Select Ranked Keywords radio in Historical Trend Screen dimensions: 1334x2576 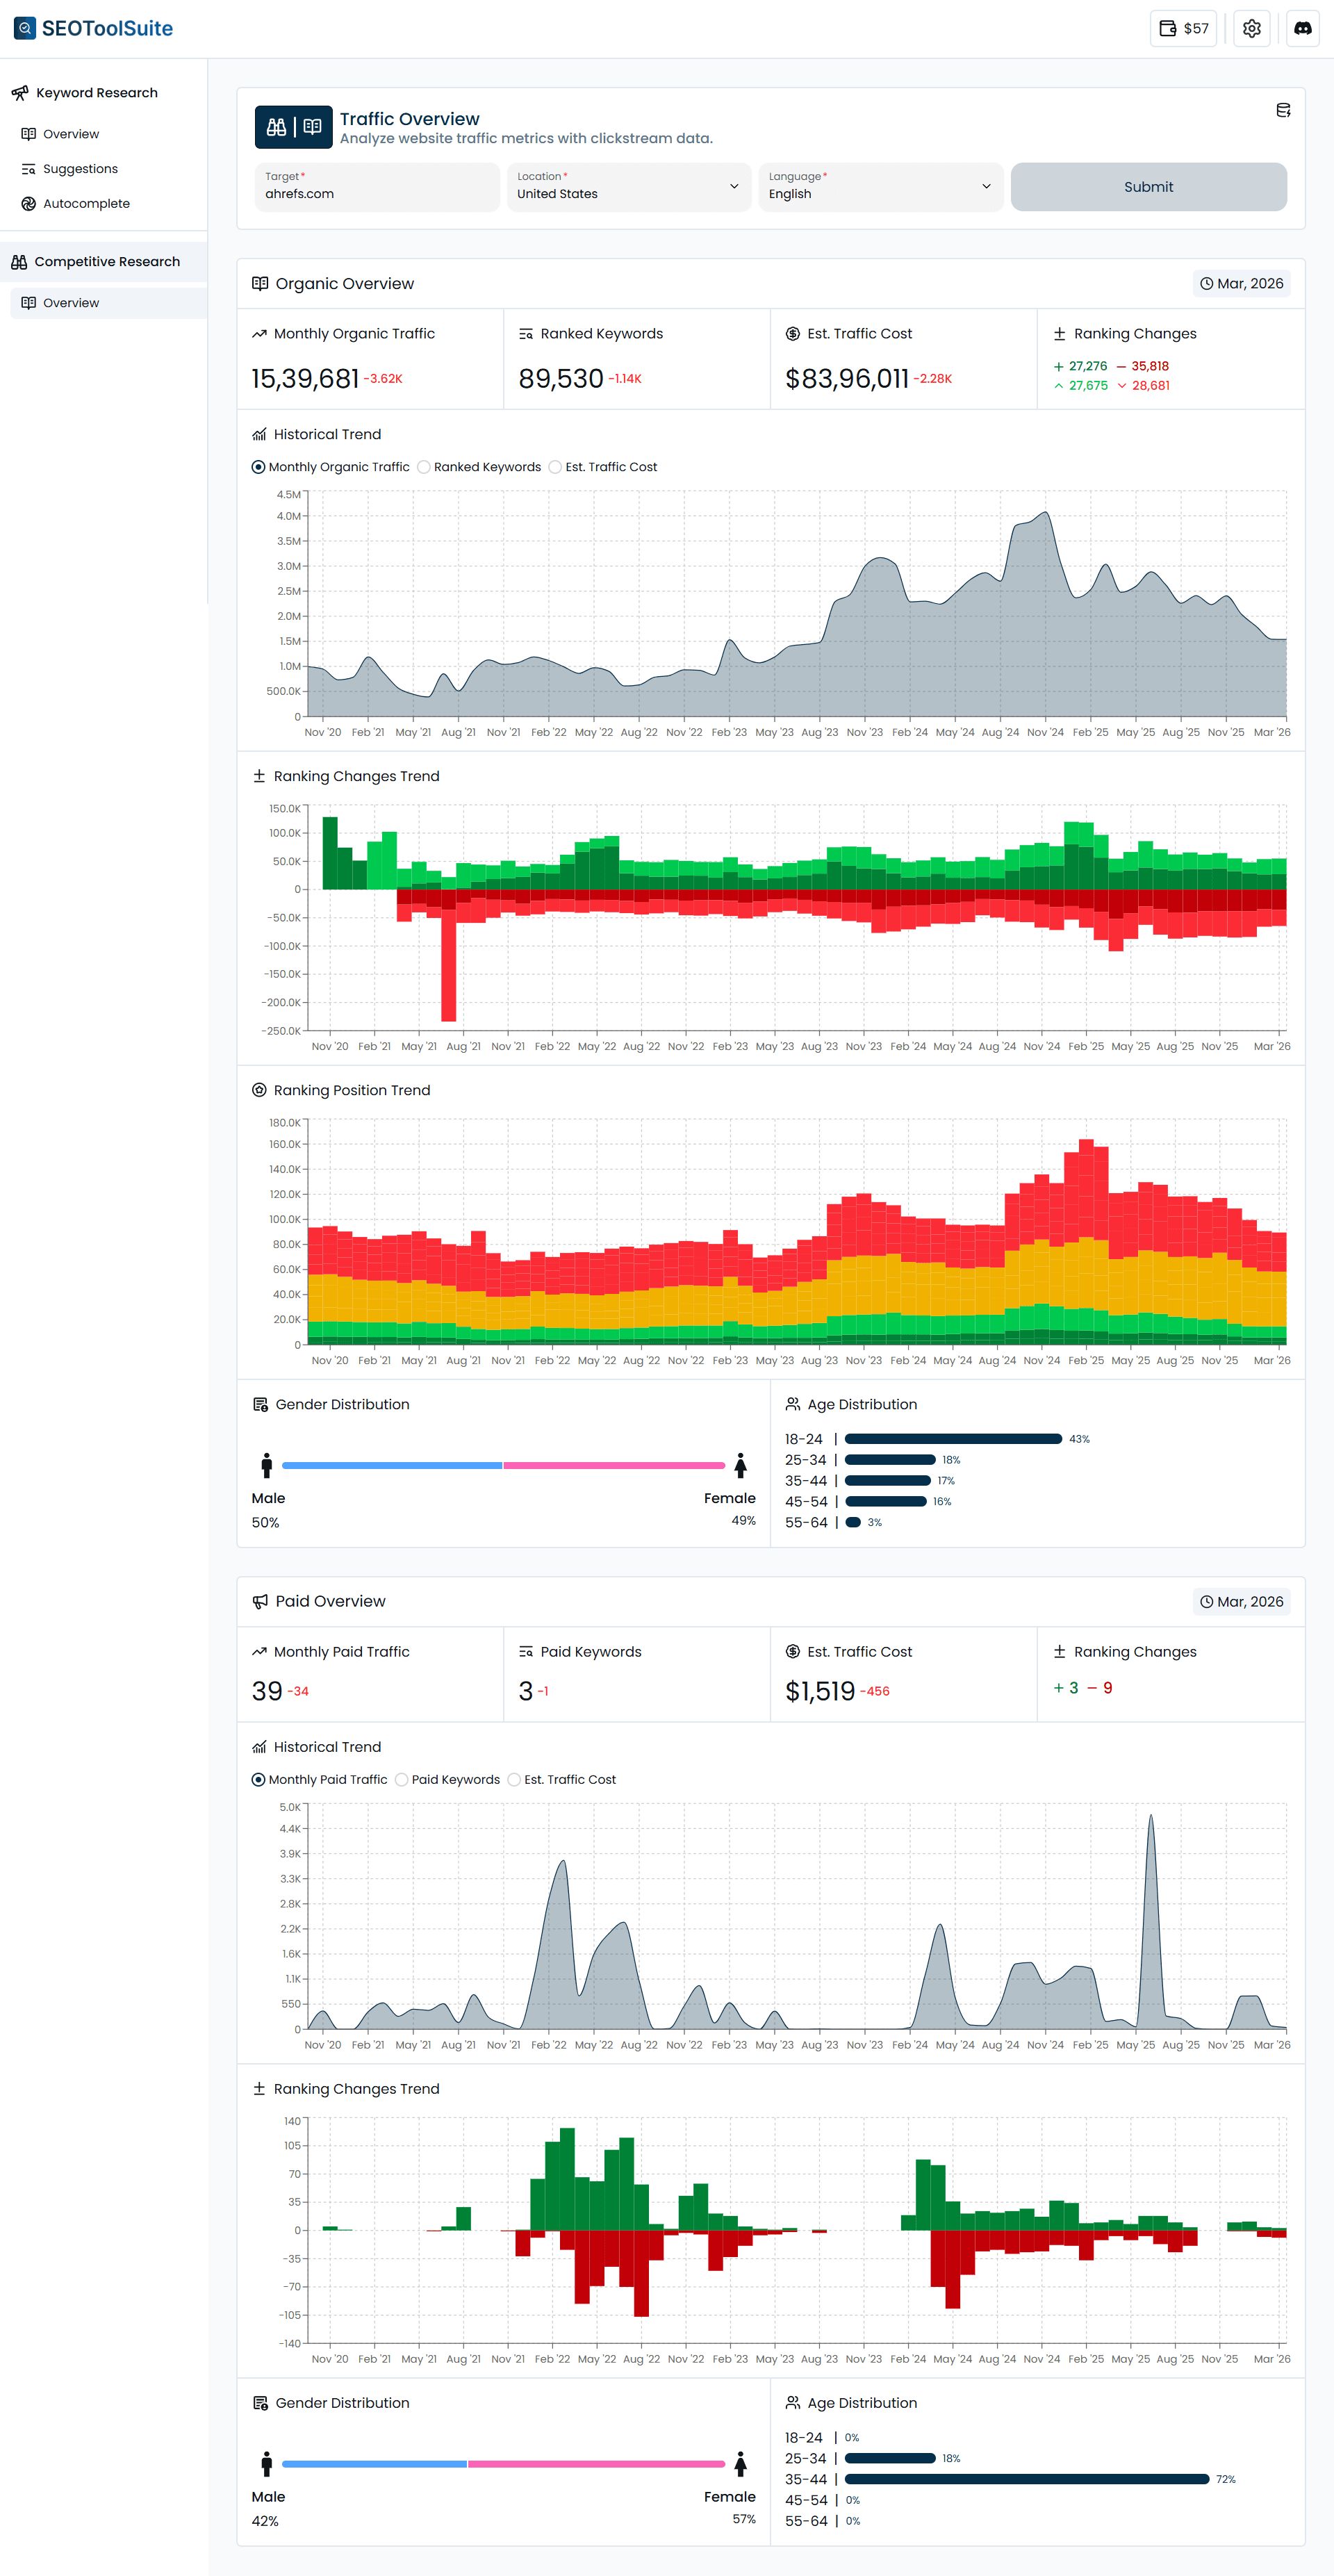click(x=424, y=466)
